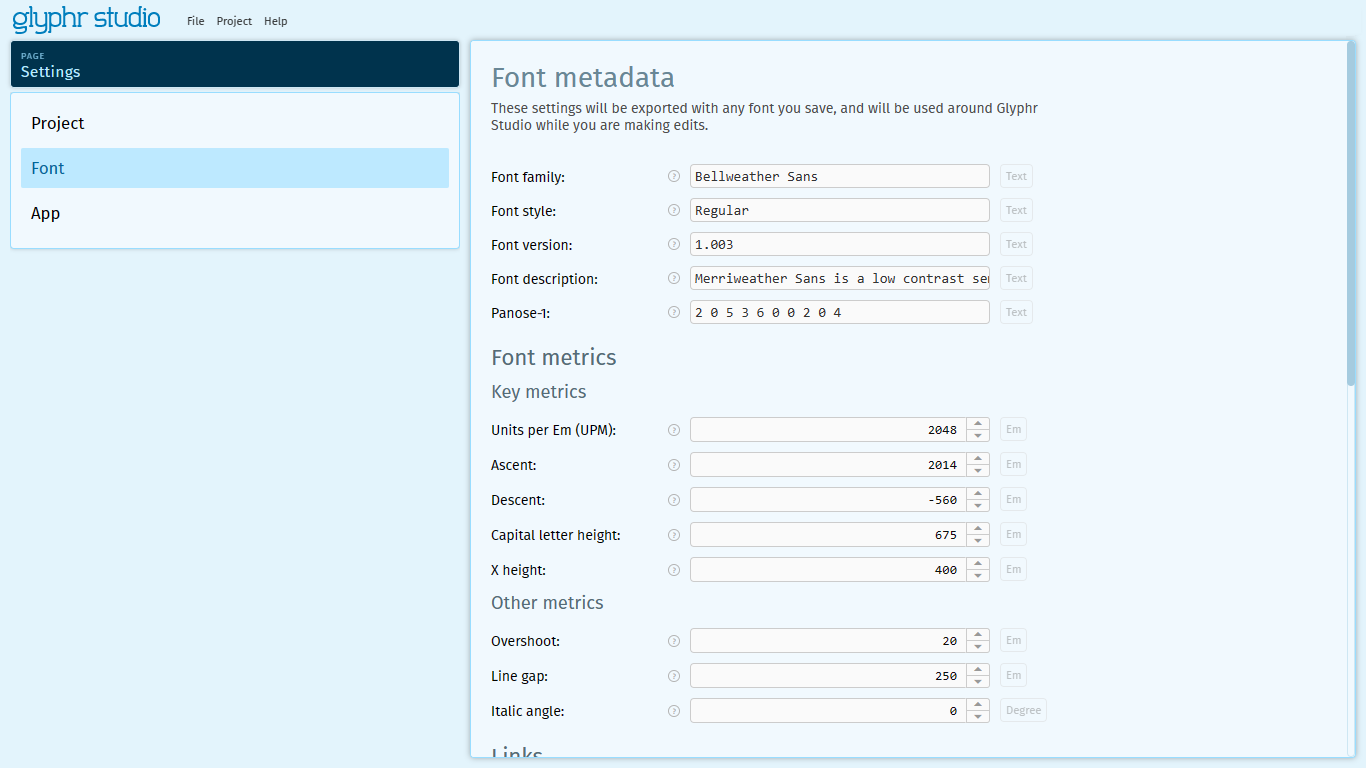
Task: Click the Overshoot field 20
Action: coord(828,641)
